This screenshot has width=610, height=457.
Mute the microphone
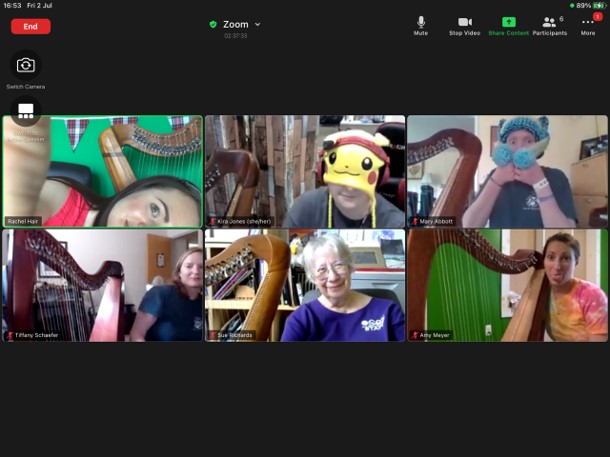[421, 23]
